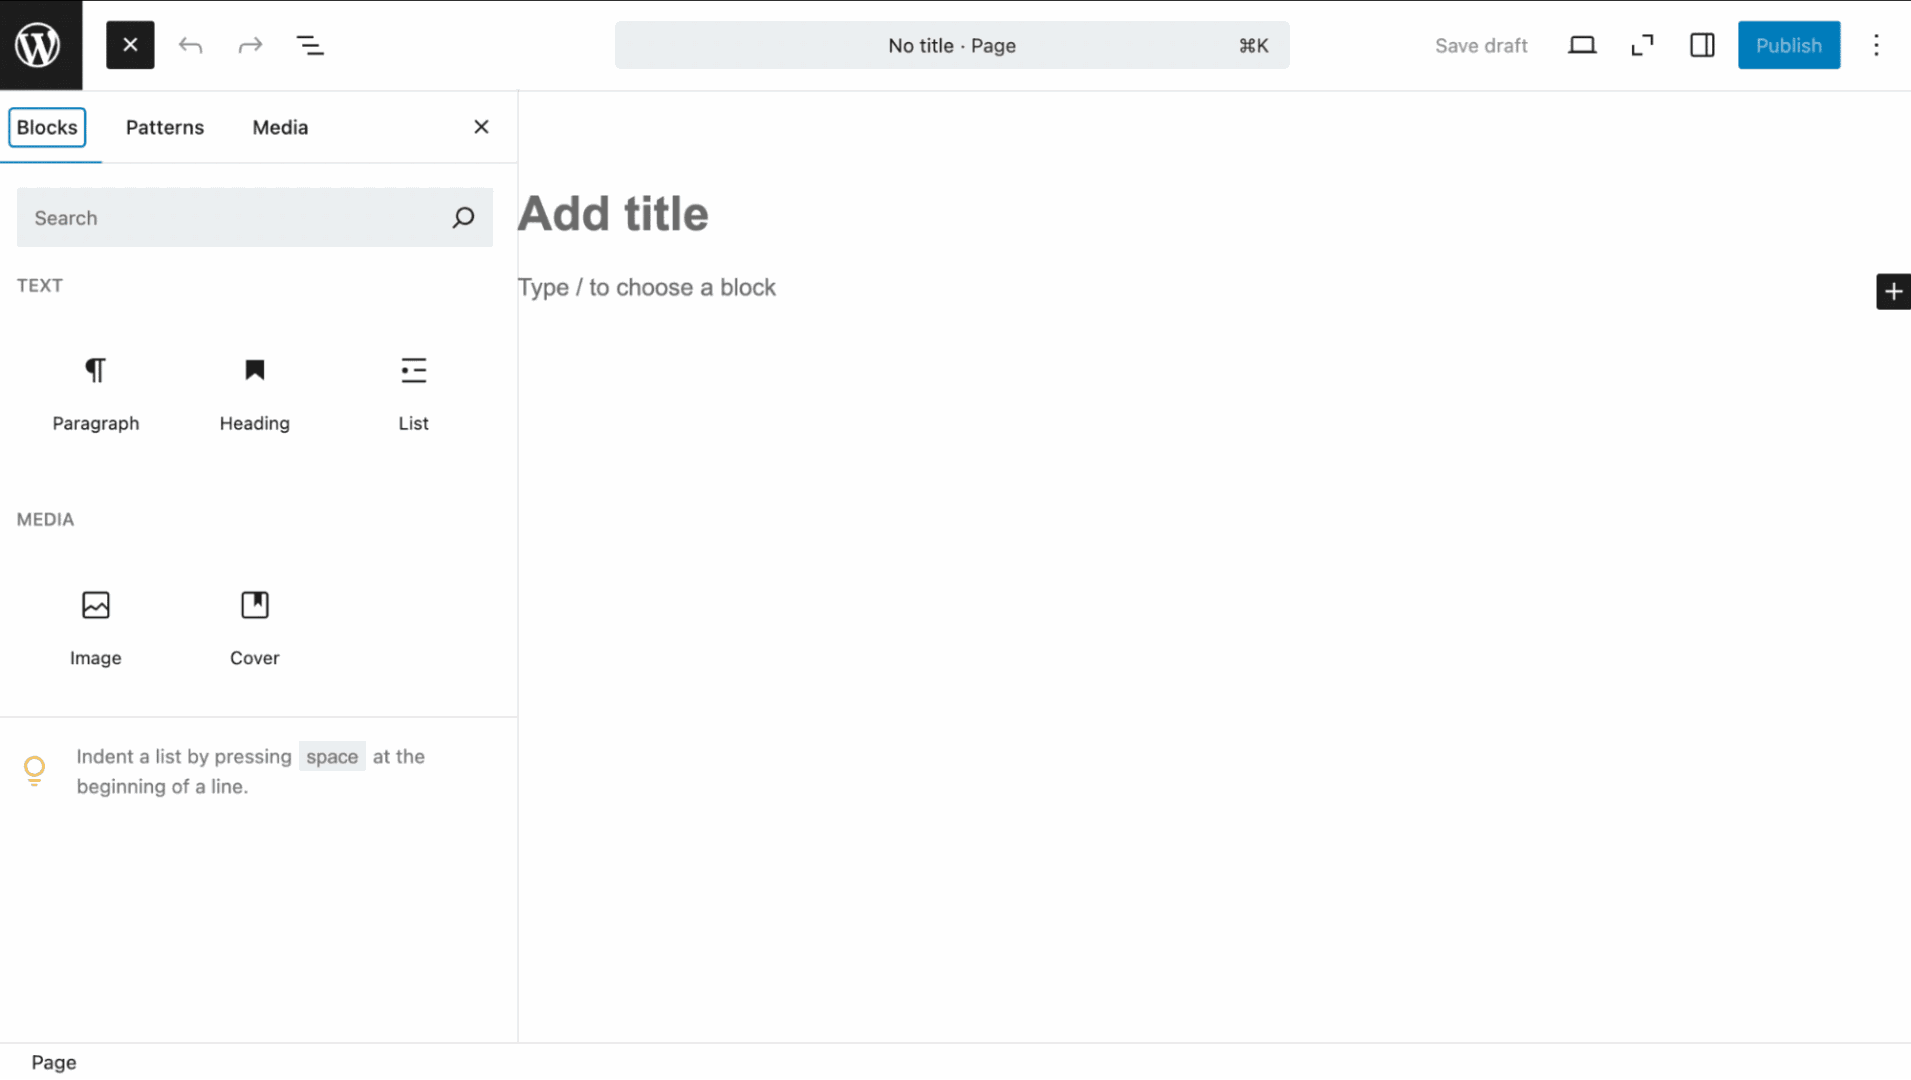Insert a Paragraph block
The image size is (1911, 1080).
(x=96, y=394)
